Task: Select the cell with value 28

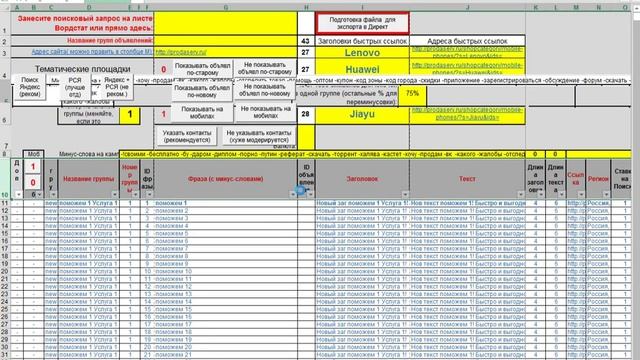Action: [306, 114]
